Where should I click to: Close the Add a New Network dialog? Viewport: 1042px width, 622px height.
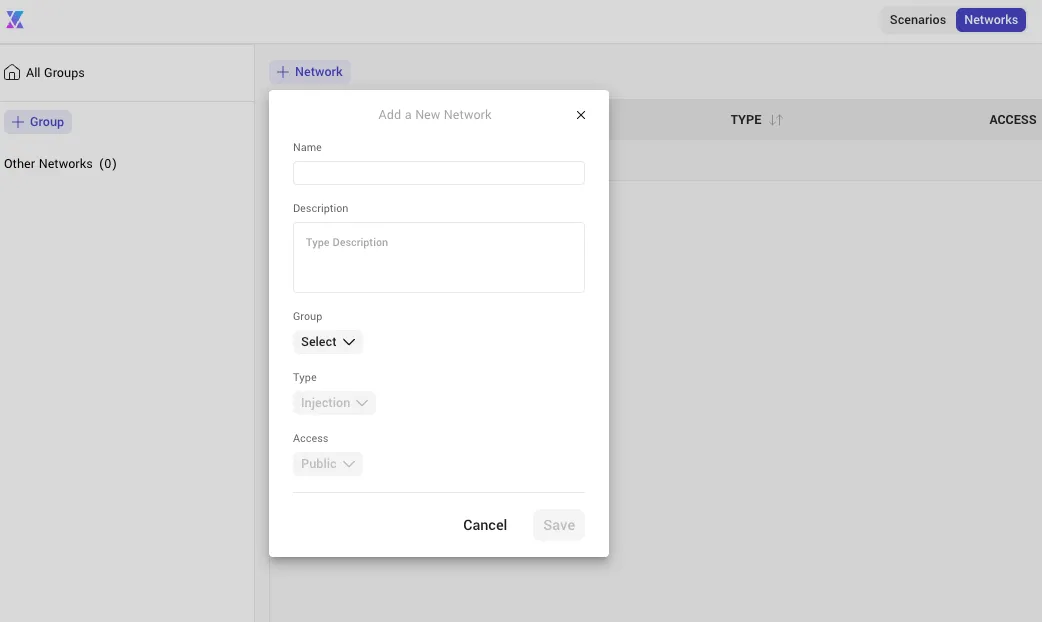click(x=581, y=115)
